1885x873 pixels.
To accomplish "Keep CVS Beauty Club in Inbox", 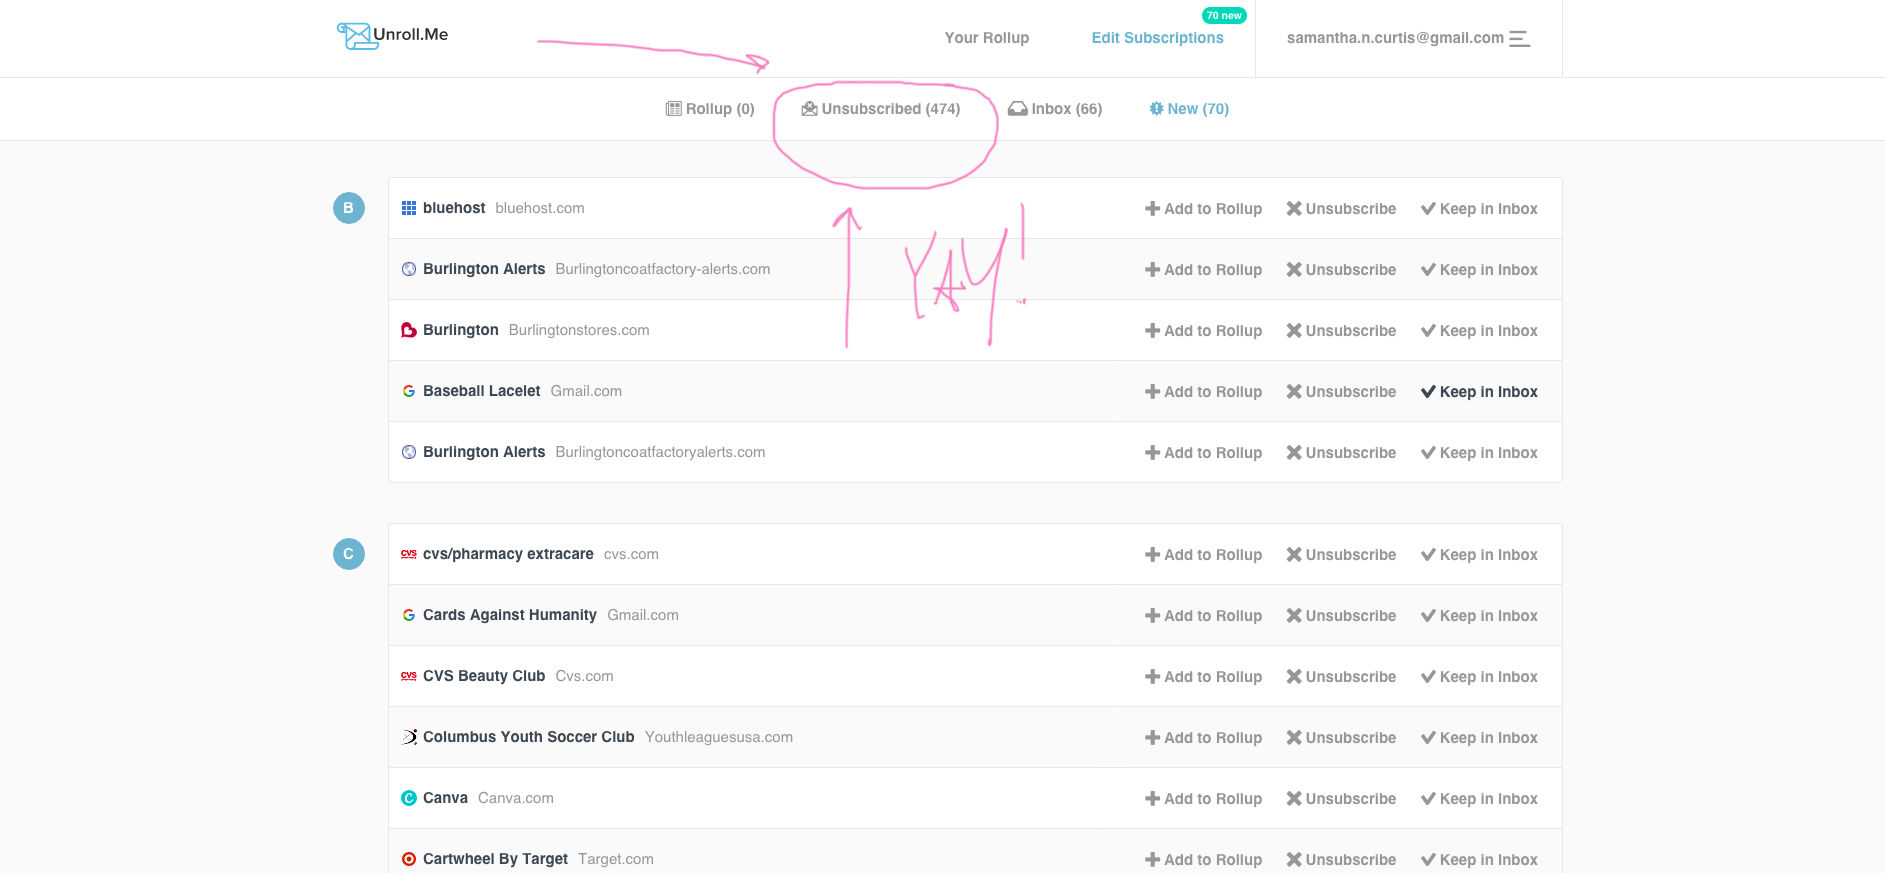I will point(1479,677).
